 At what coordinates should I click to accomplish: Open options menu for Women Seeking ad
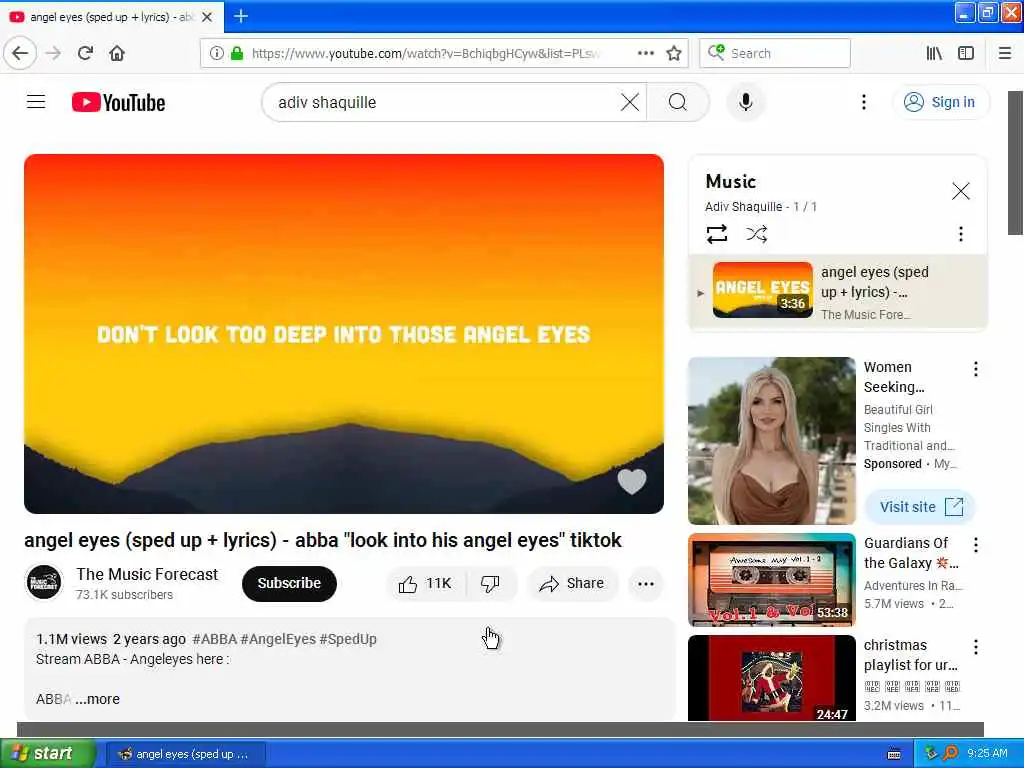pyautogui.click(x=976, y=369)
